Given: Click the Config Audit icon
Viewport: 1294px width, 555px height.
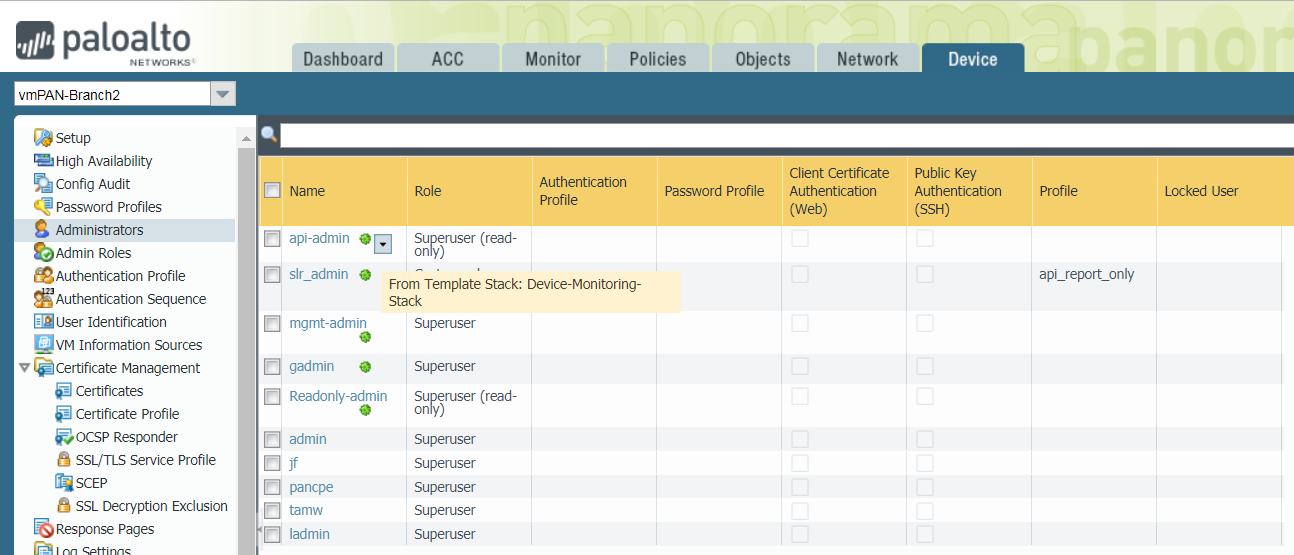Looking at the screenshot, I should click(43, 184).
